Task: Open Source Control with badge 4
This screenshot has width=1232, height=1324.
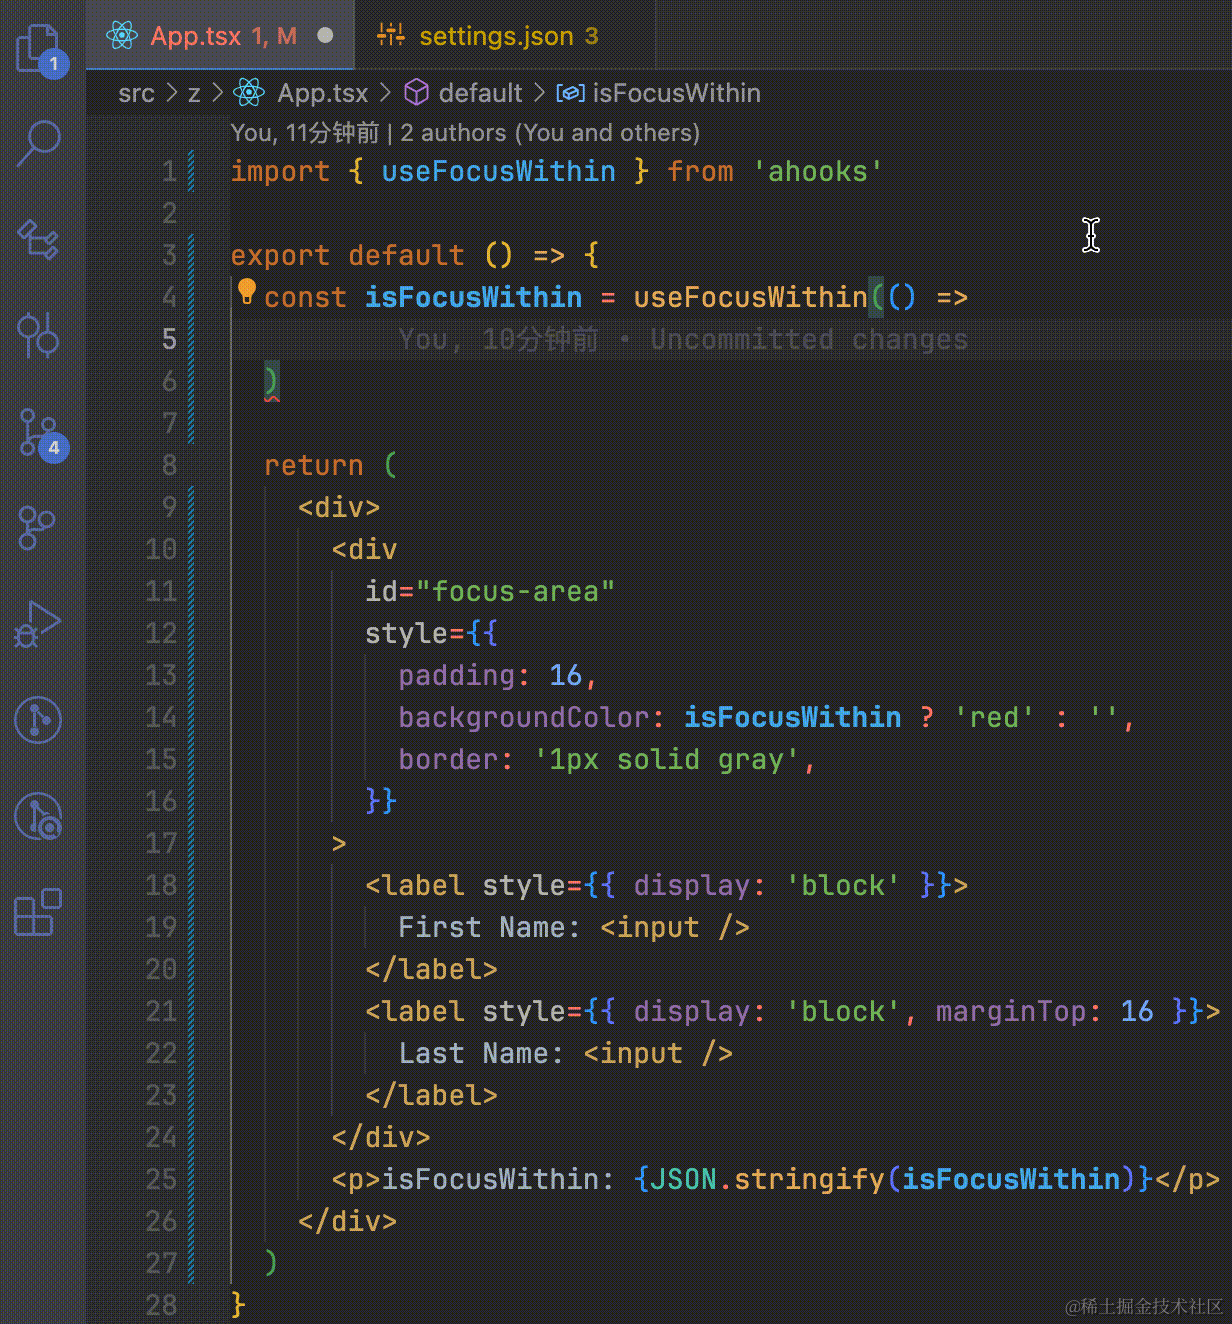Action: pos(41,433)
